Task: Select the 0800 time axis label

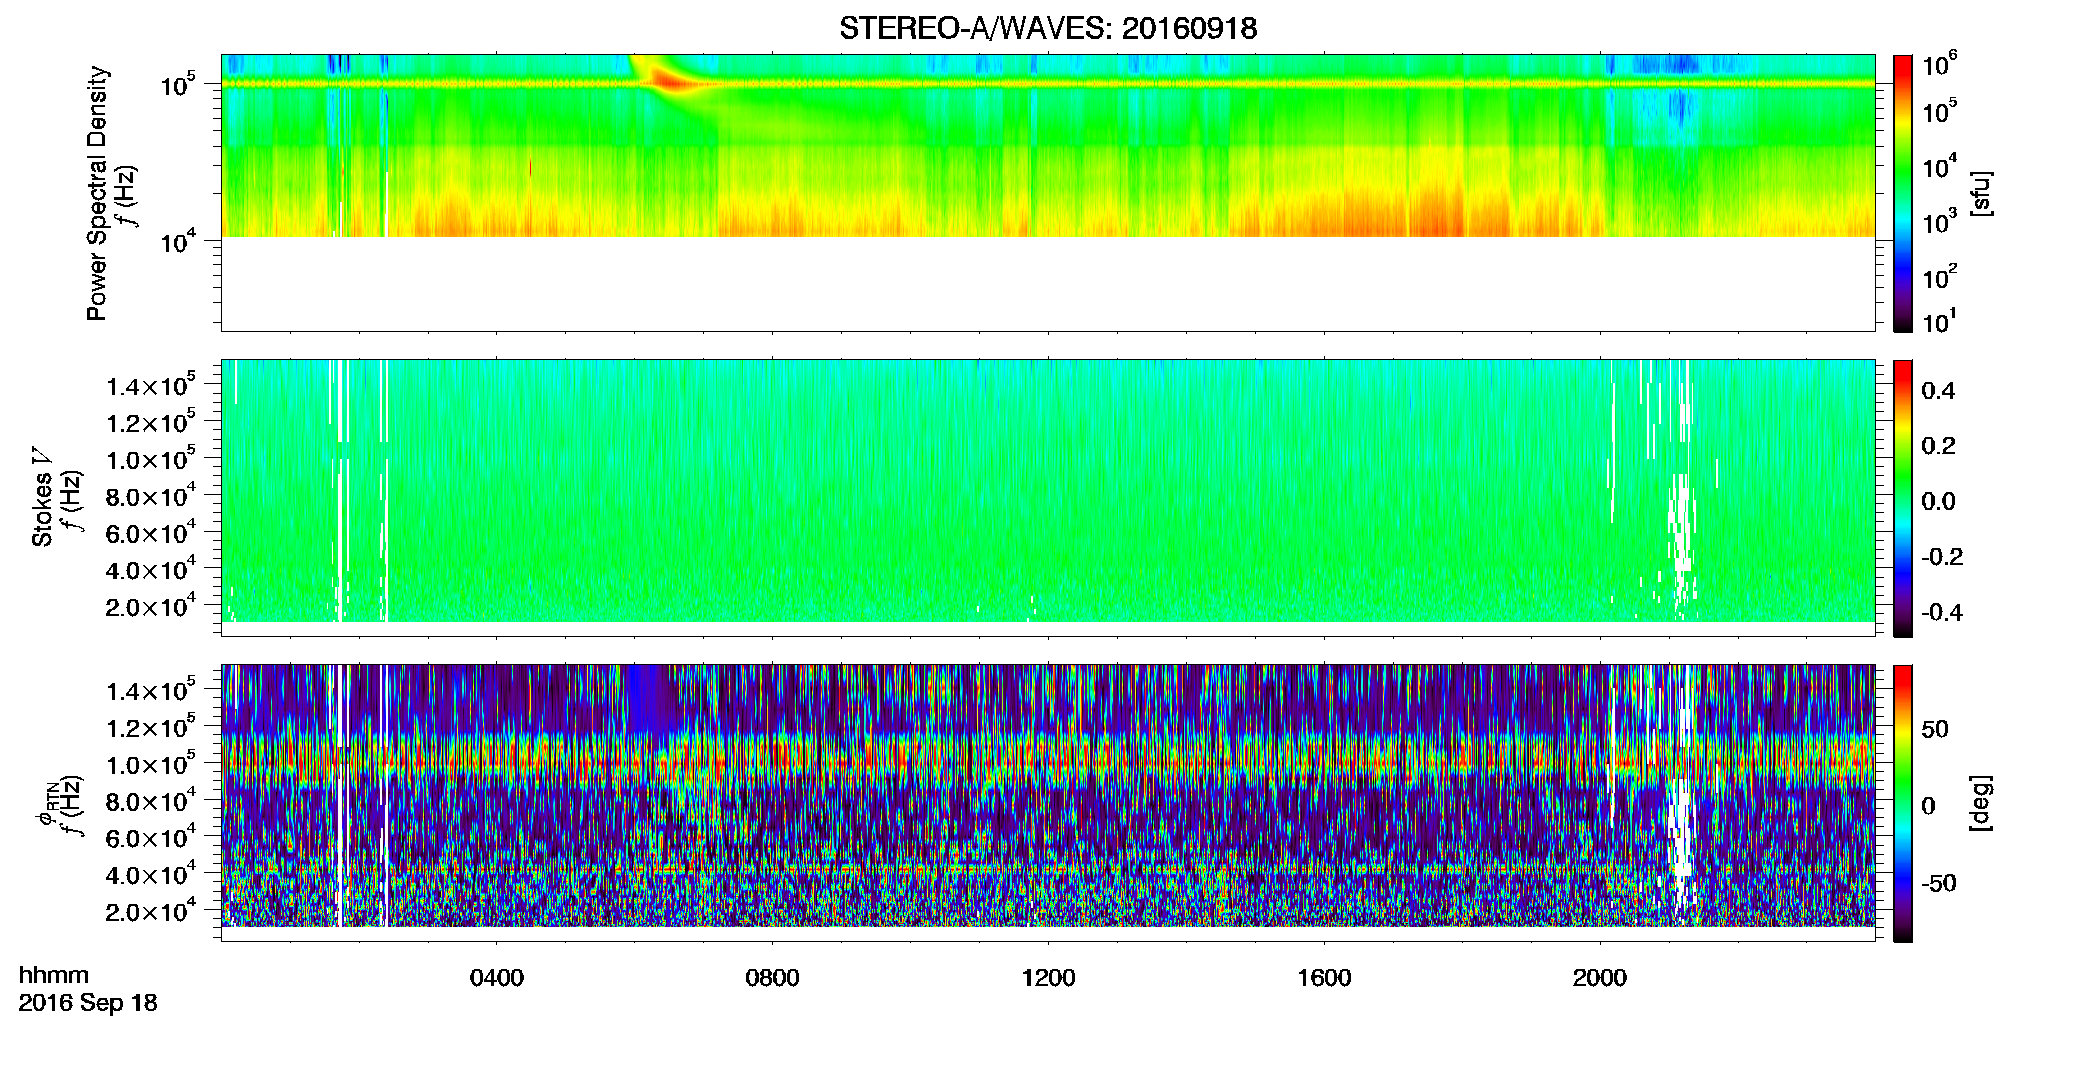Action: (772, 978)
